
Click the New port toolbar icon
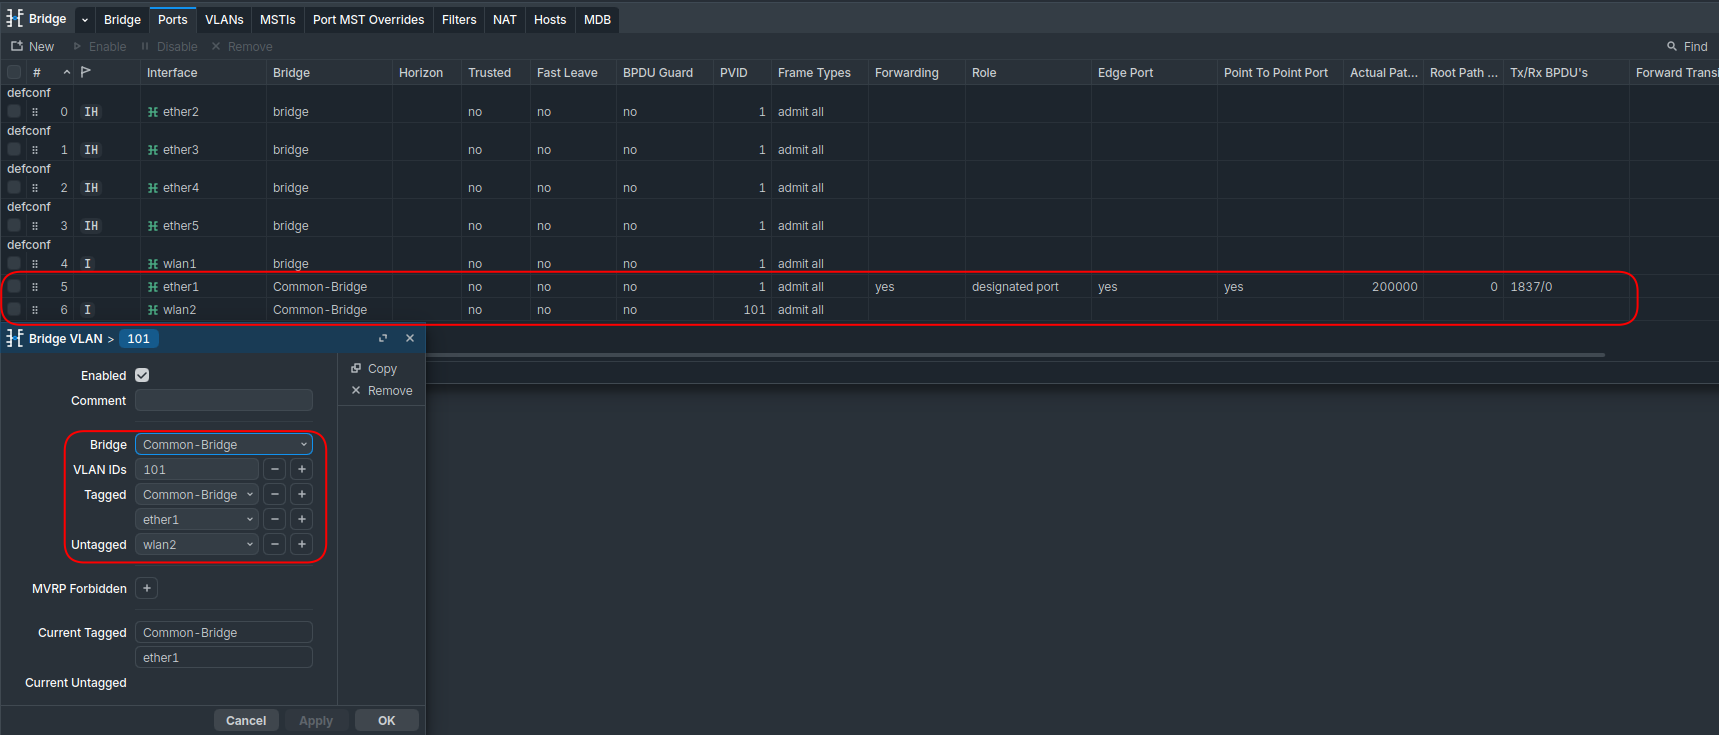coord(17,46)
